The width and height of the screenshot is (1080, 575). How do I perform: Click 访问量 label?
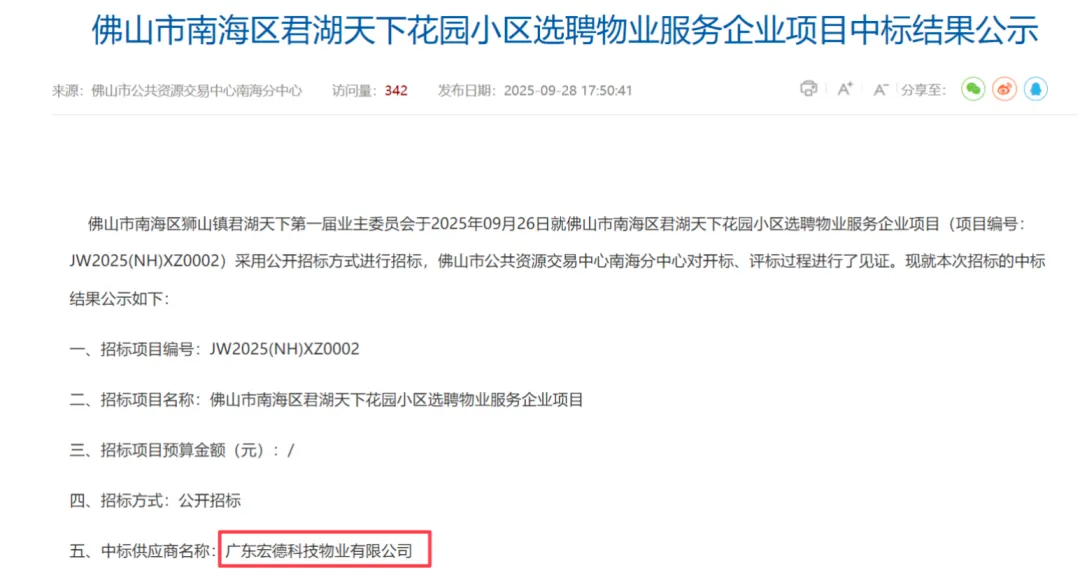[355, 90]
